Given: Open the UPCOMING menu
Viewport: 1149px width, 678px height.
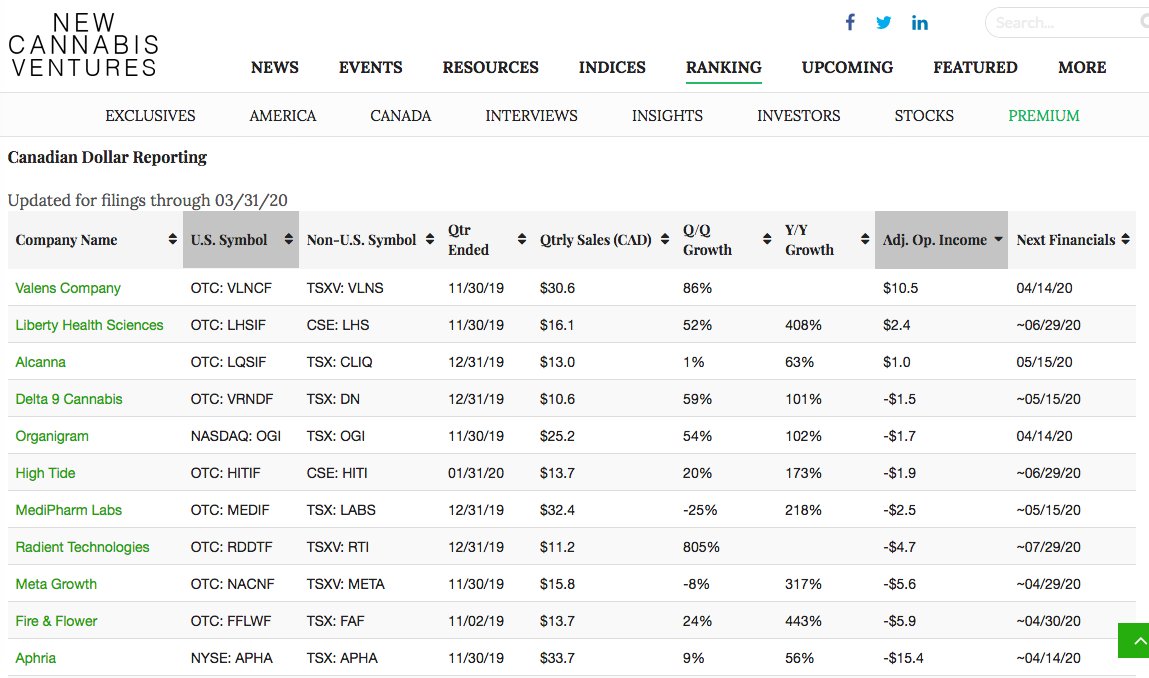Looking at the screenshot, I should point(847,67).
